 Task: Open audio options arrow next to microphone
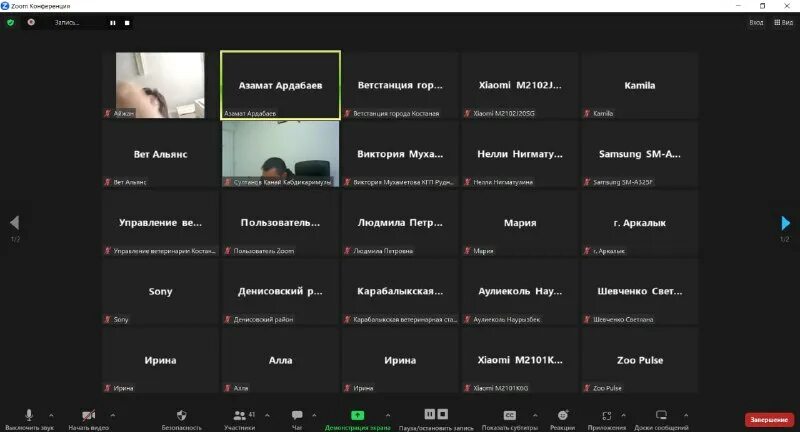(x=51, y=415)
